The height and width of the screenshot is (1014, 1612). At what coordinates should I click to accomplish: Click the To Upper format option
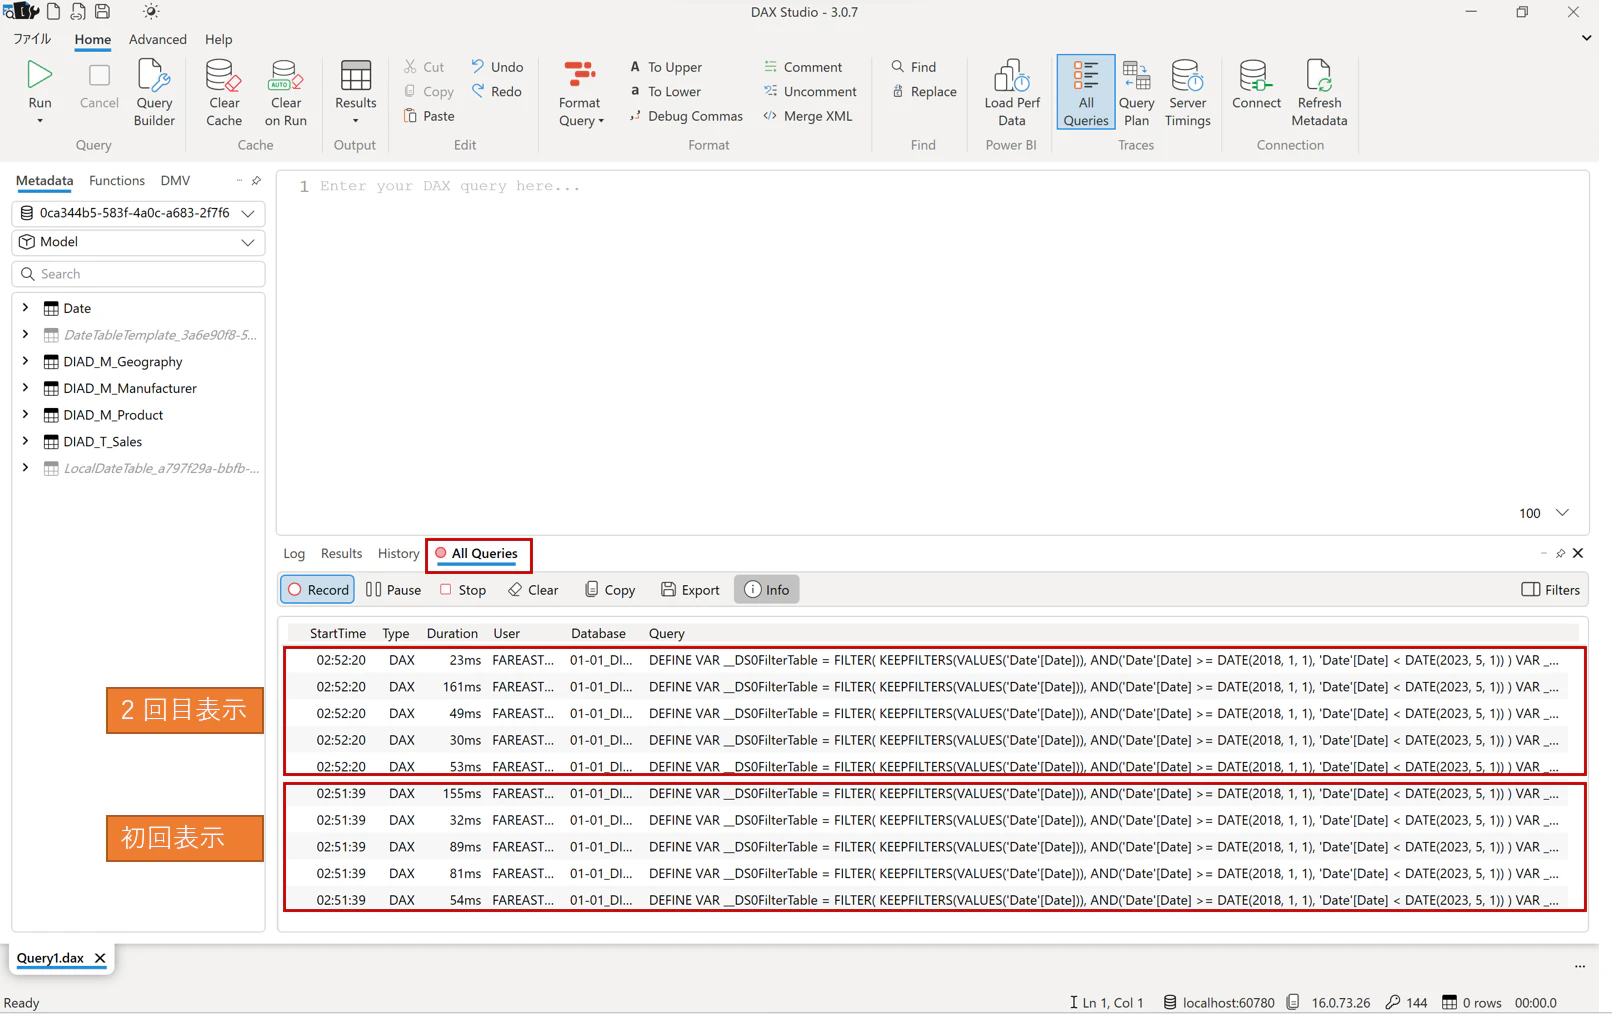pos(666,67)
